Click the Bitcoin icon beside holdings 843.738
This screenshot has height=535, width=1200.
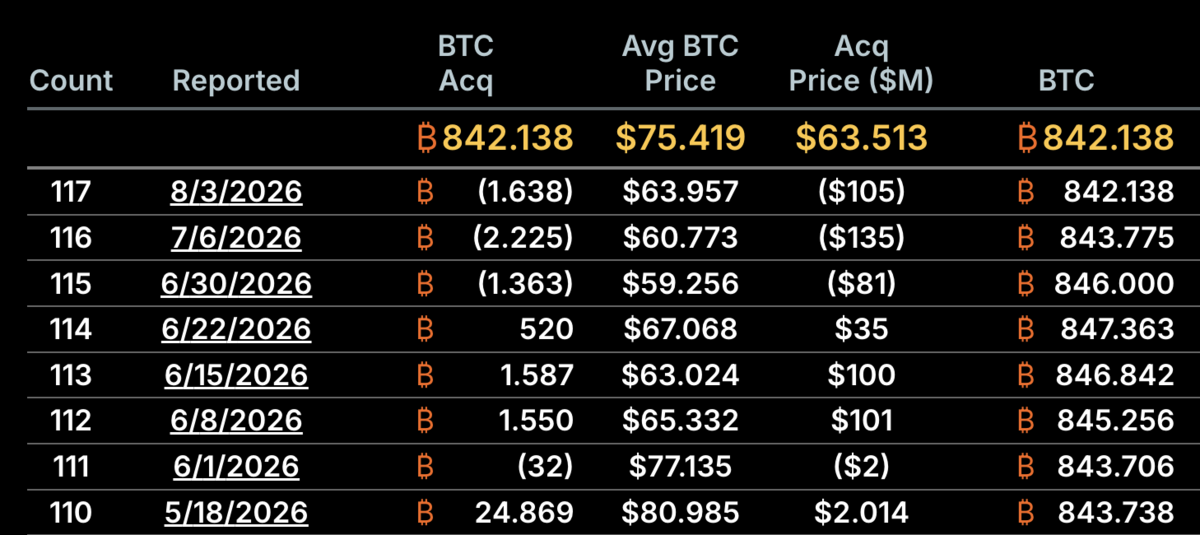coord(1026,513)
